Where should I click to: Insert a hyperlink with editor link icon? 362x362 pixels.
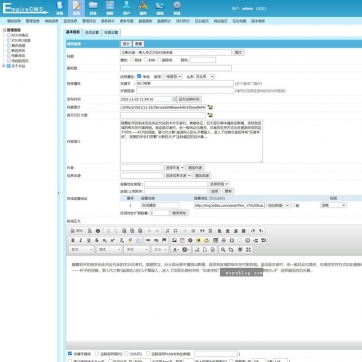pyautogui.click(x=148, y=240)
